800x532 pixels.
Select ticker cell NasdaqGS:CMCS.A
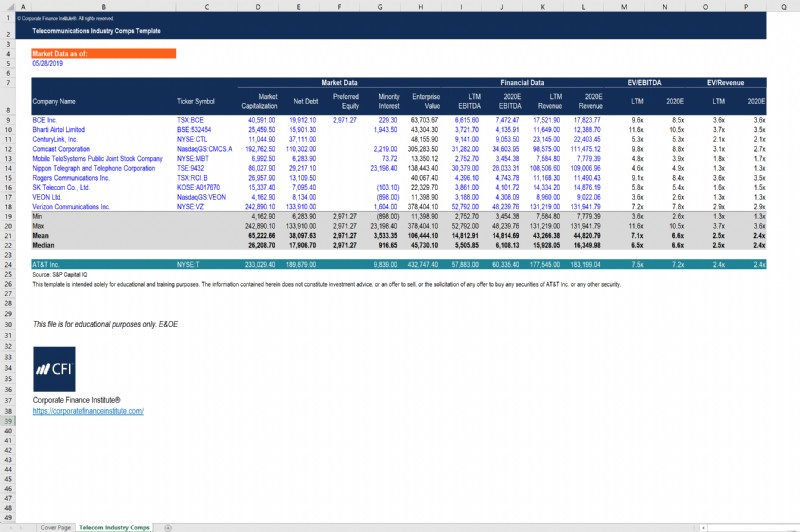coord(205,149)
